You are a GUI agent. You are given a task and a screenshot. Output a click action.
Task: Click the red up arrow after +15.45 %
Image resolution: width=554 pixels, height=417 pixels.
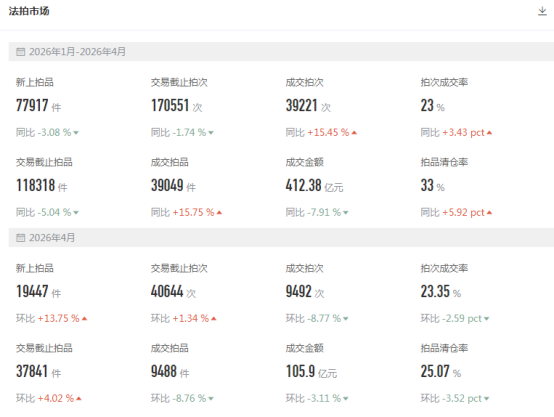354,133
